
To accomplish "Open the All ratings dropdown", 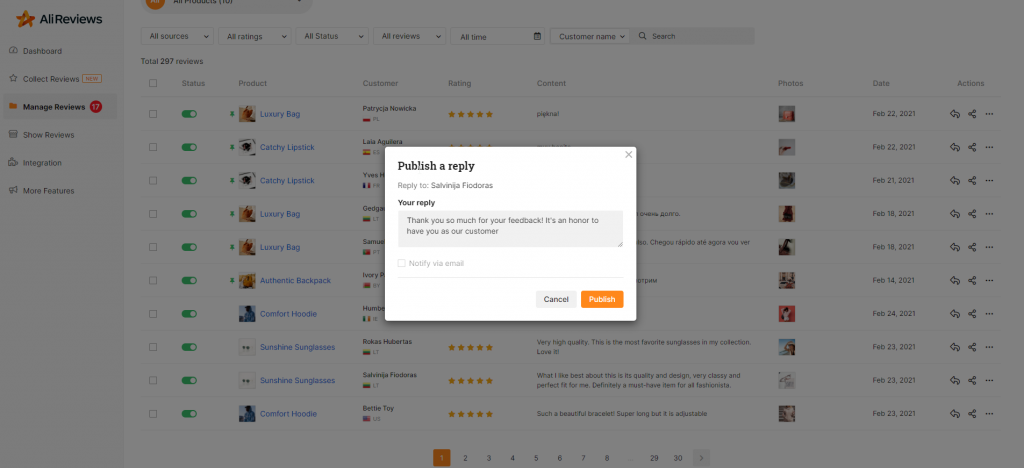I will tap(255, 36).
